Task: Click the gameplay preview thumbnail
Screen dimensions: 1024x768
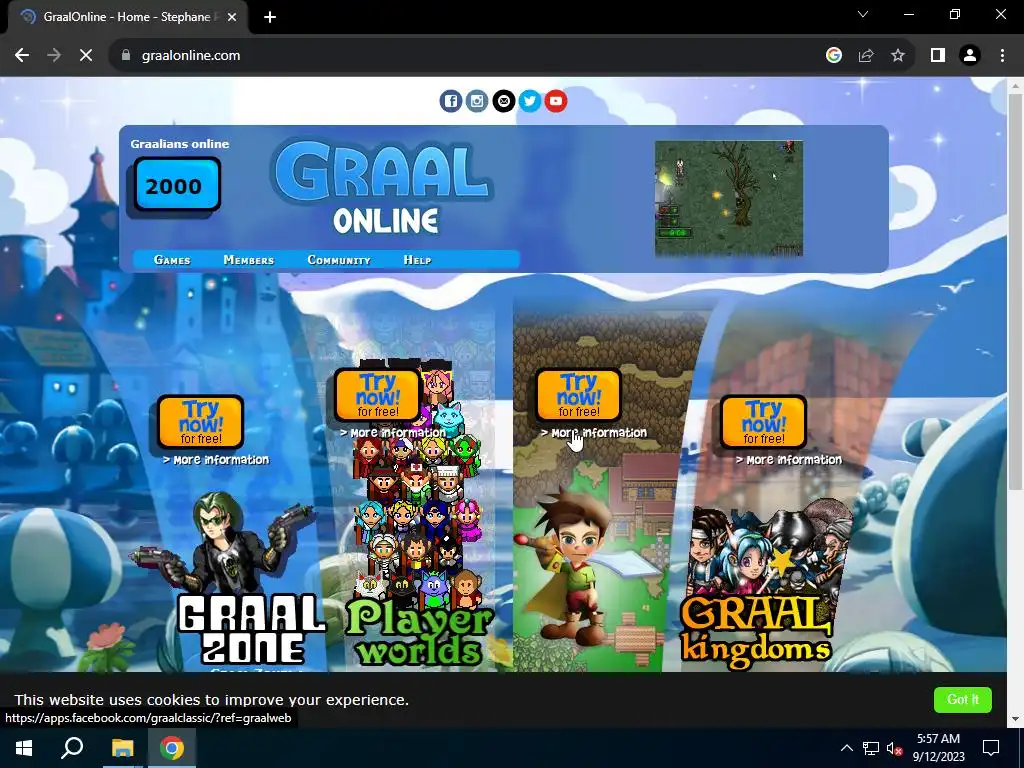Action: [x=729, y=198]
